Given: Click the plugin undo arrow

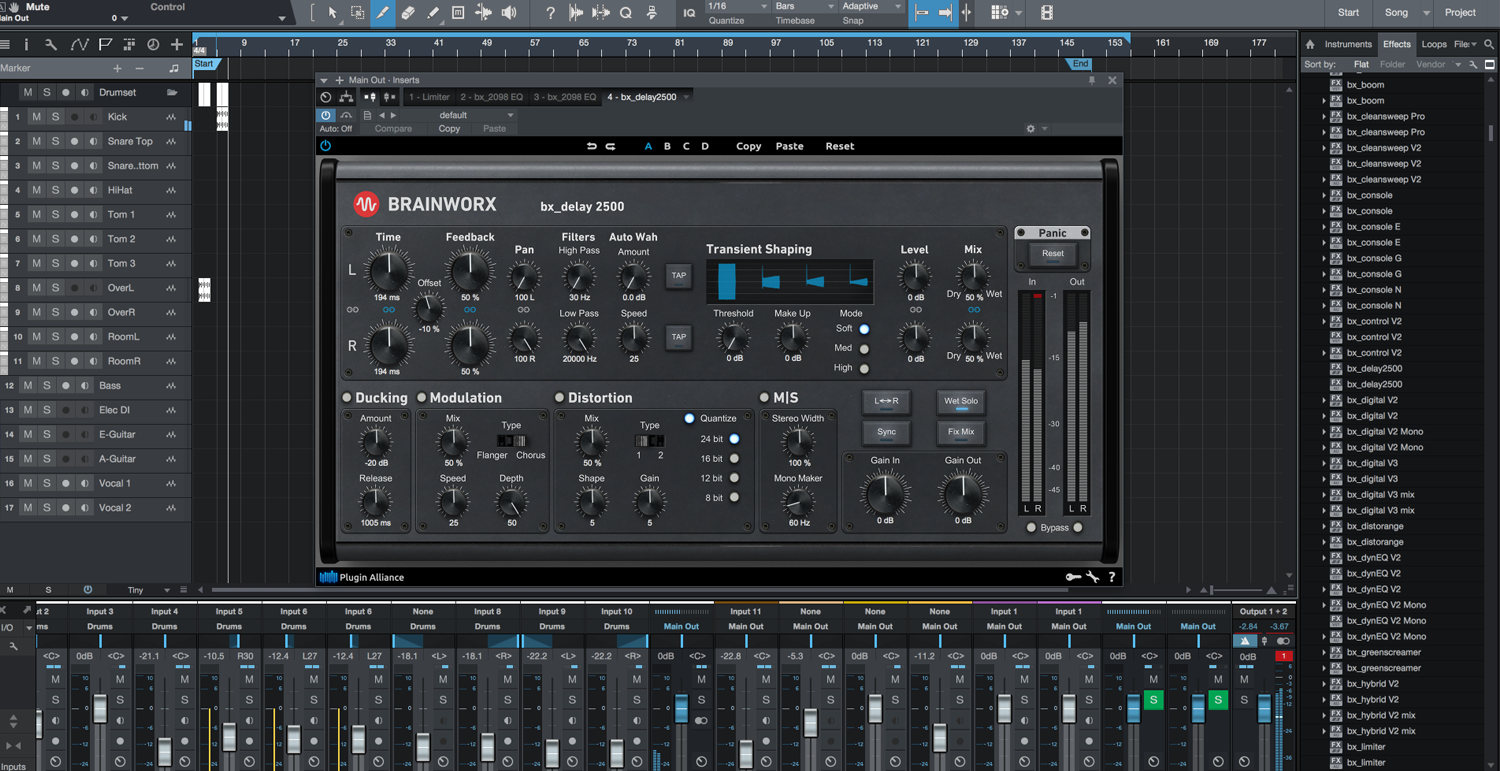Looking at the screenshot, I should [x=591, y=146].
